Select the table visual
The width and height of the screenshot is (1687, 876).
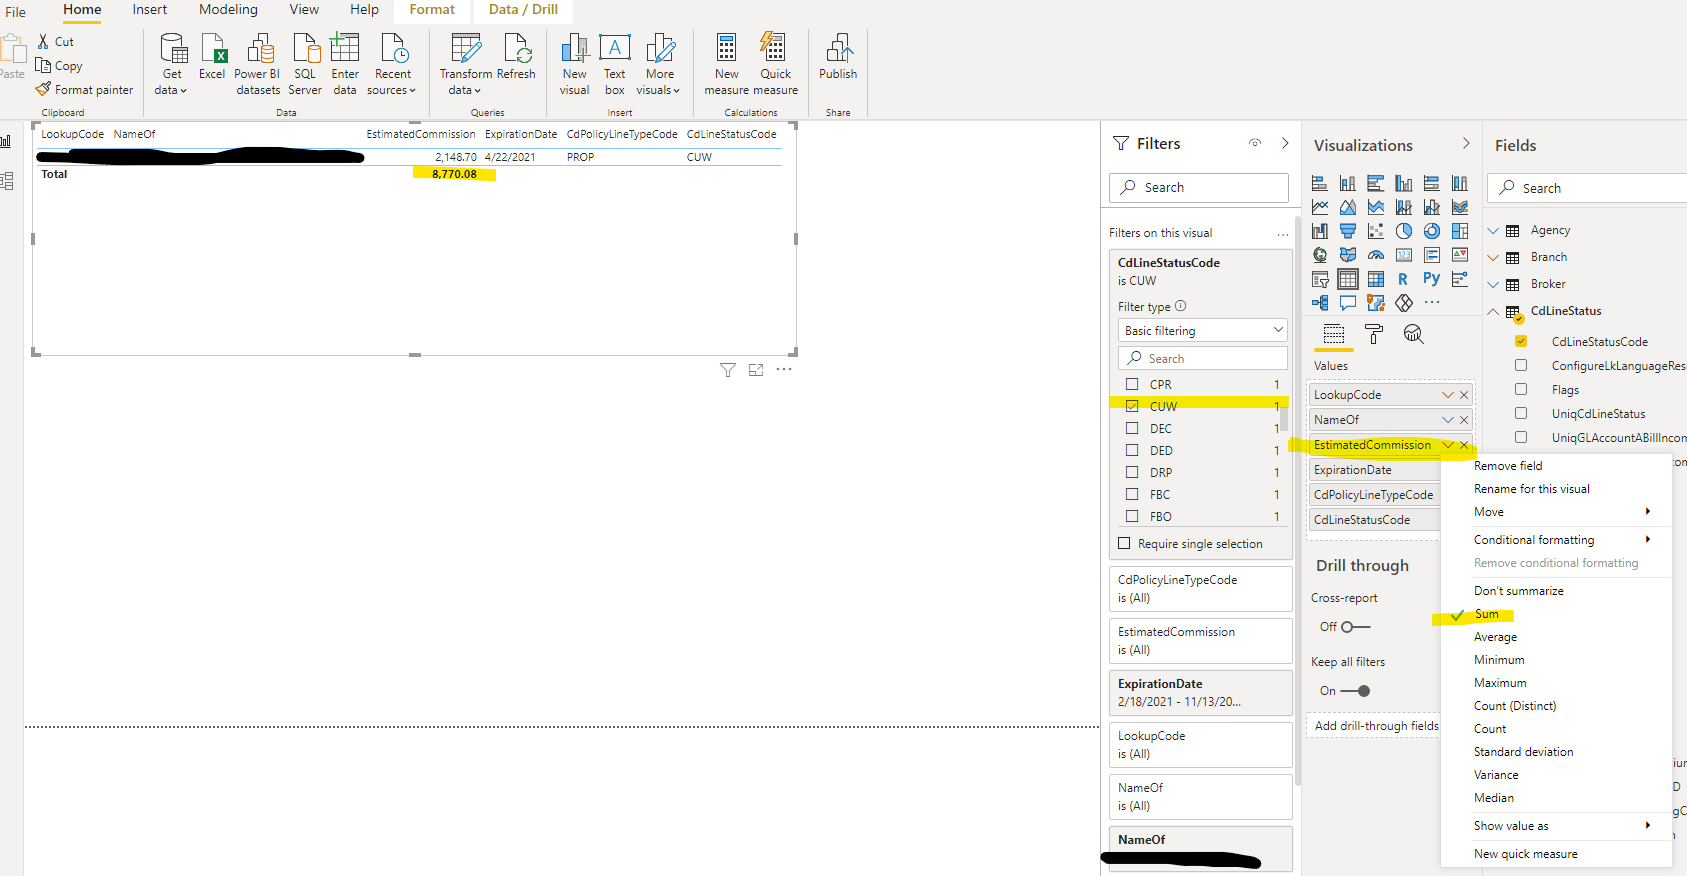point(1348,279)
